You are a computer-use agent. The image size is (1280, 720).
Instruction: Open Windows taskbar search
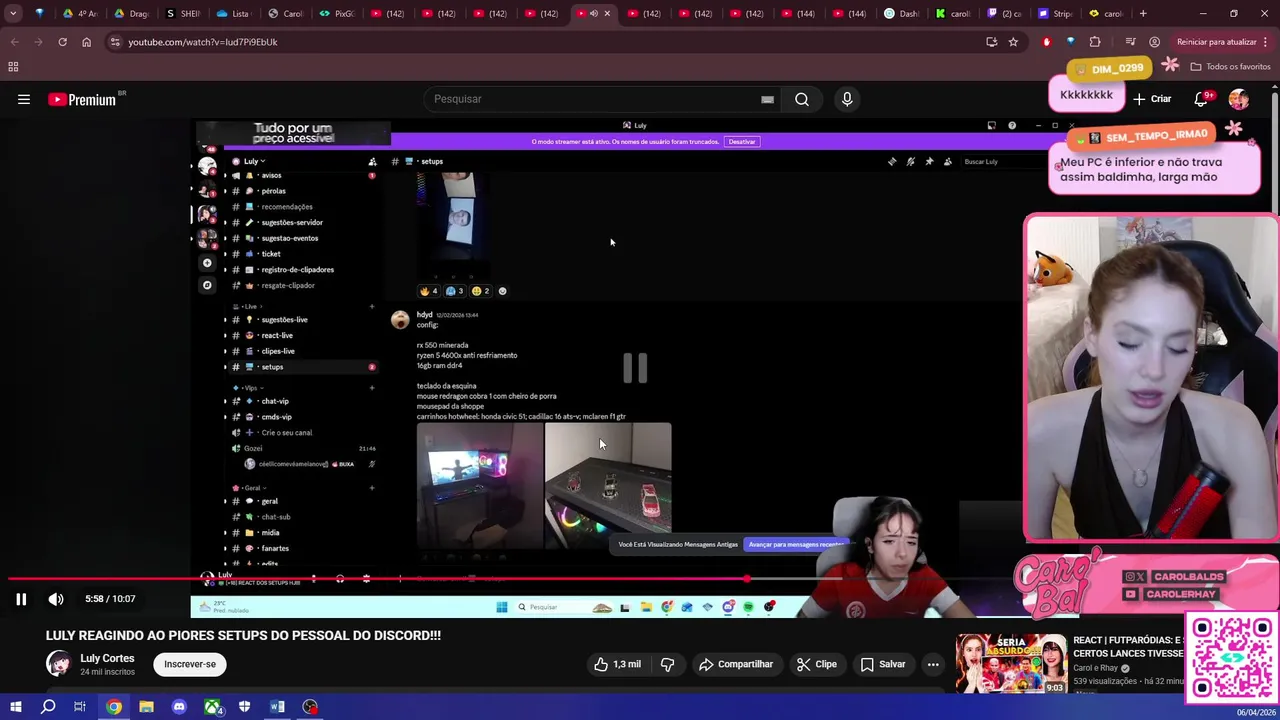48,707
